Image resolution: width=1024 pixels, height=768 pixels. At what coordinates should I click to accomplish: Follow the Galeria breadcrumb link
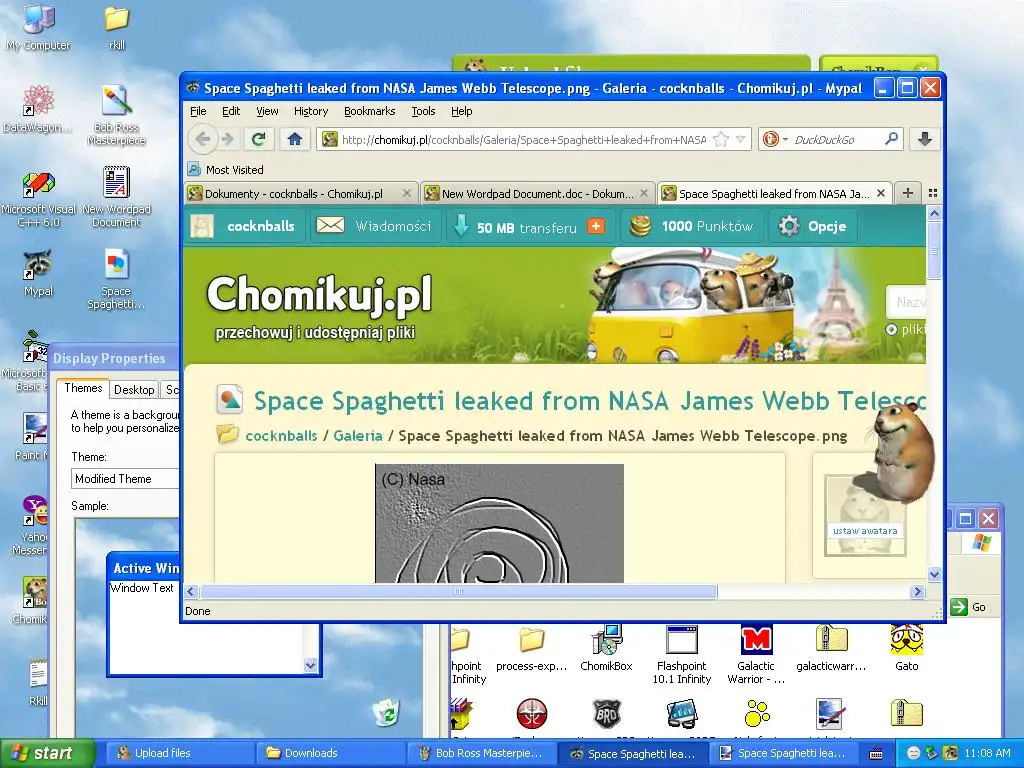[x=358, y=436]
